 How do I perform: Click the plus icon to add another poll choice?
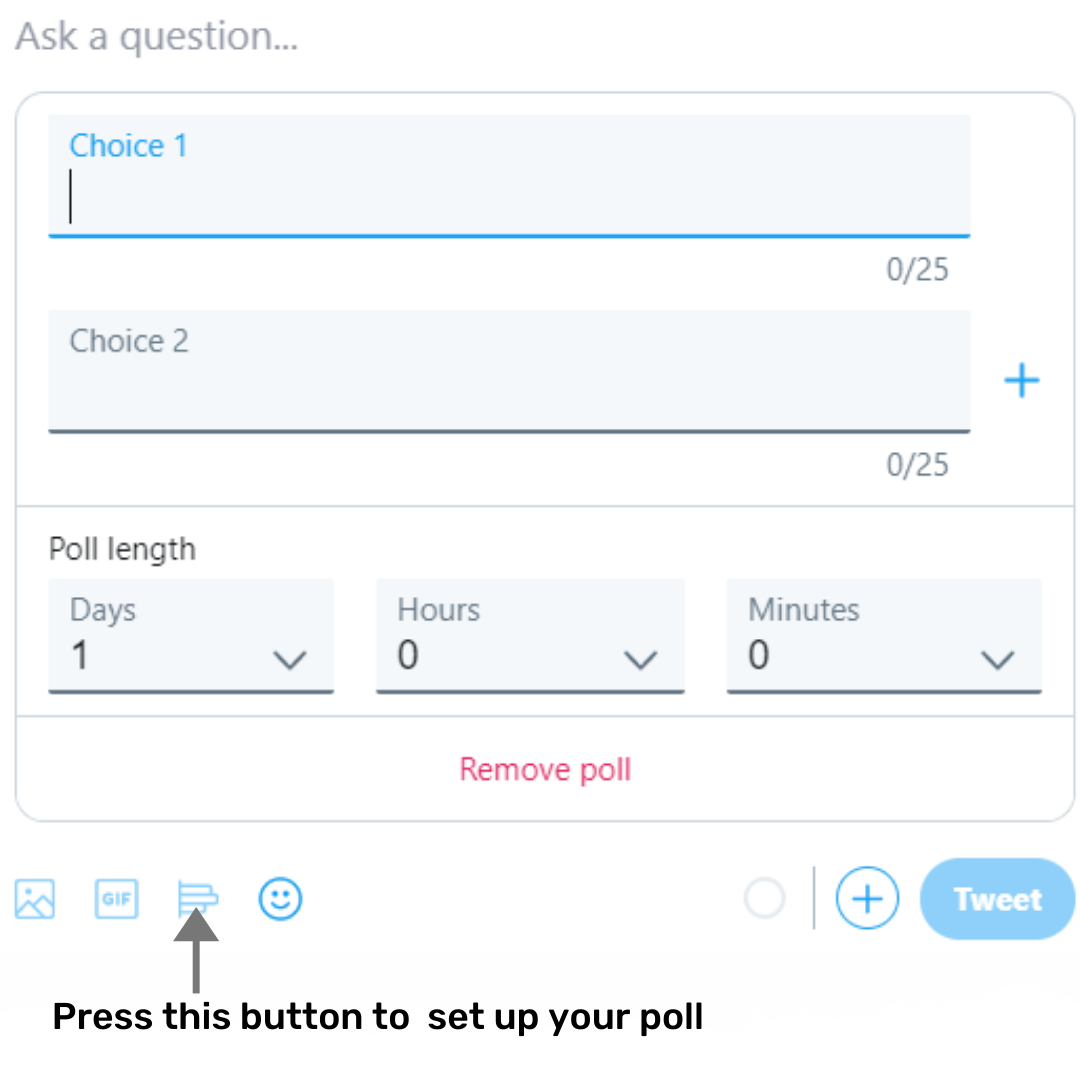[x=1022, y=380]
